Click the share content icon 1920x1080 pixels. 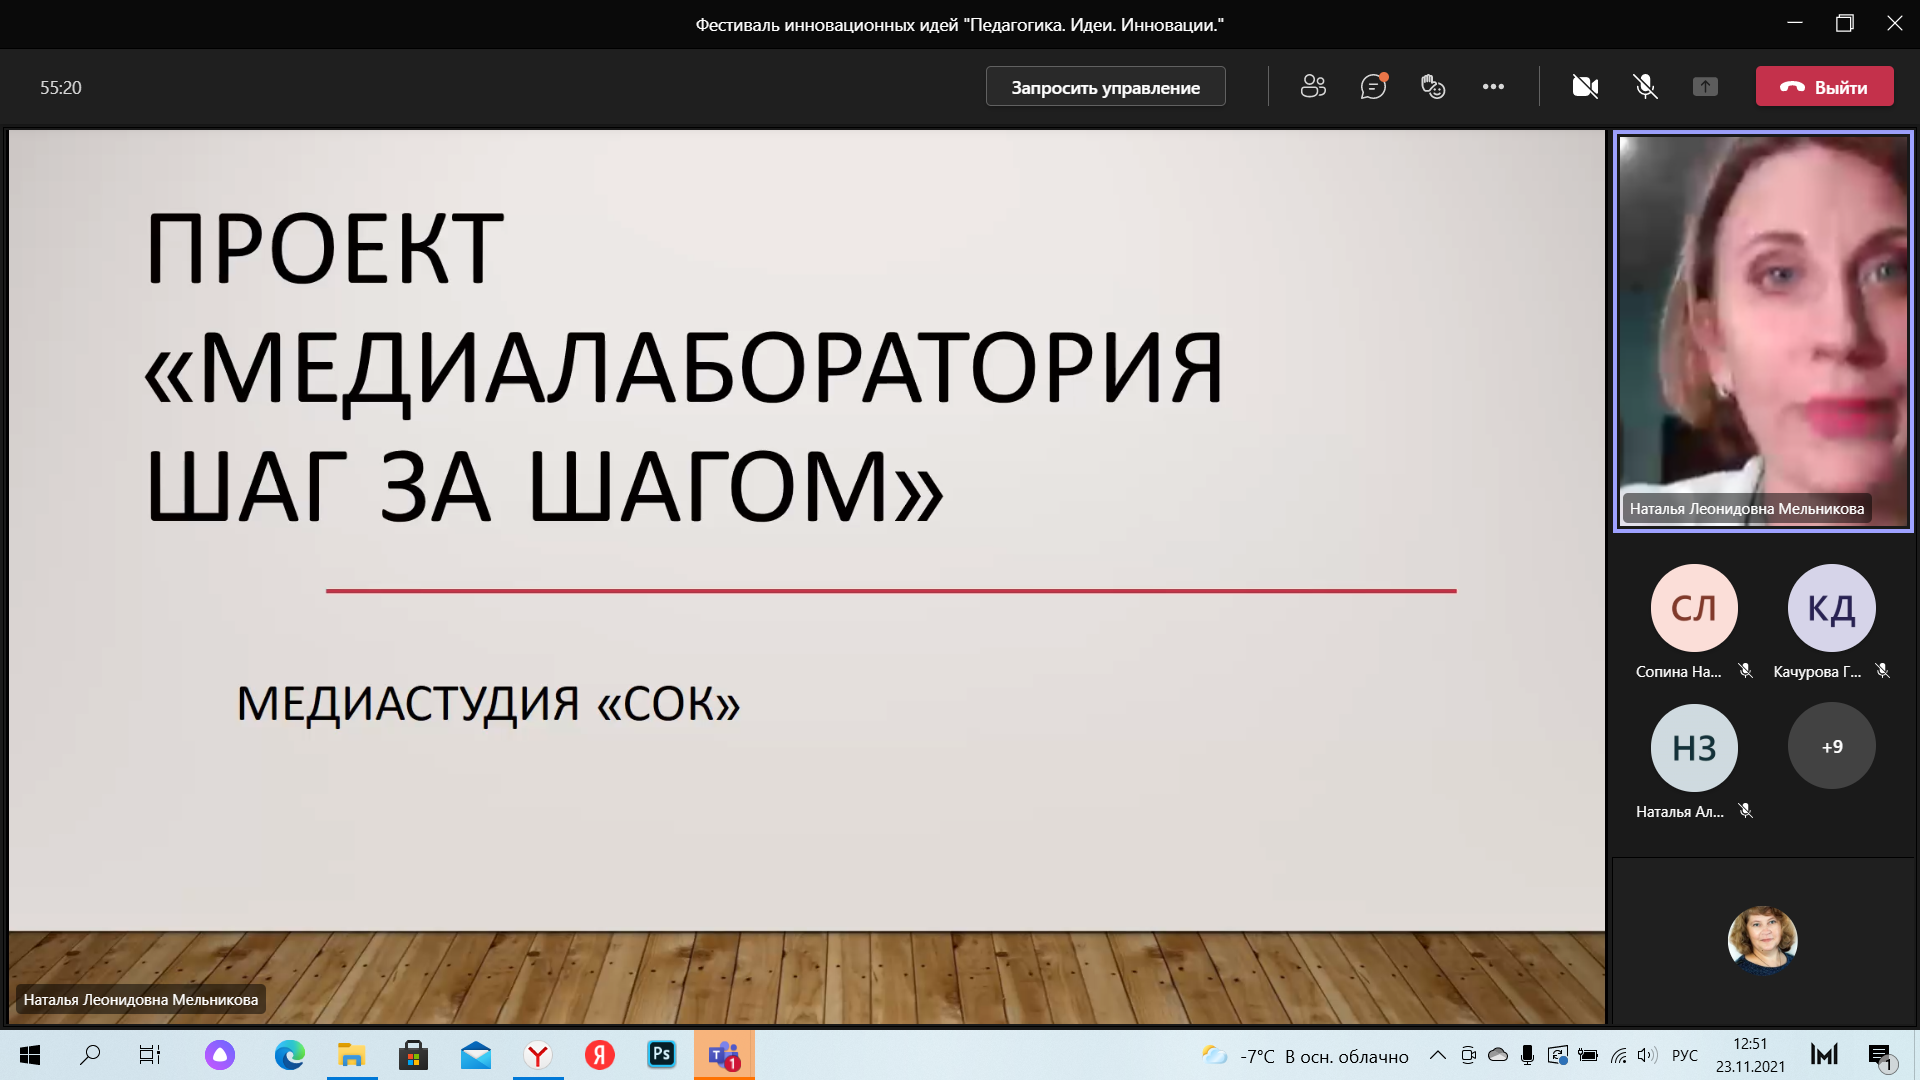coord(1705,87)
